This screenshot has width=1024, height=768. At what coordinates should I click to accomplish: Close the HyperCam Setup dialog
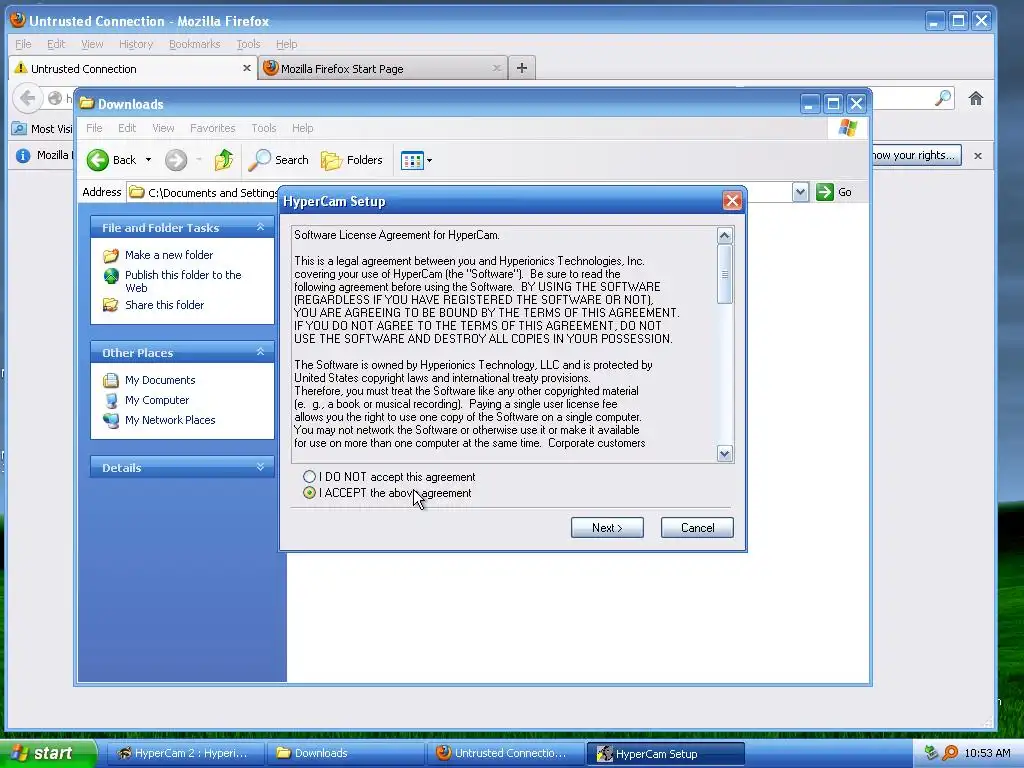(x=732, y=201)
